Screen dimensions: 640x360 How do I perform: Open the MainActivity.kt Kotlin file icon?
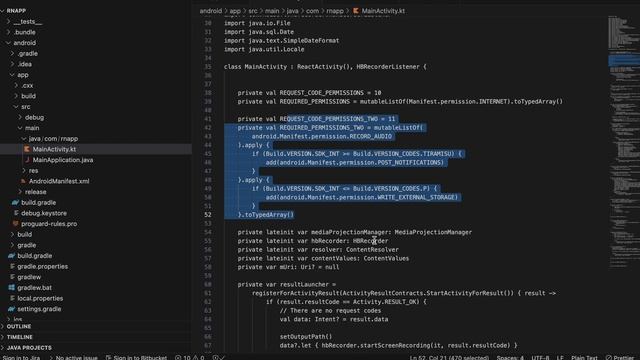click(x=27, y=149)
